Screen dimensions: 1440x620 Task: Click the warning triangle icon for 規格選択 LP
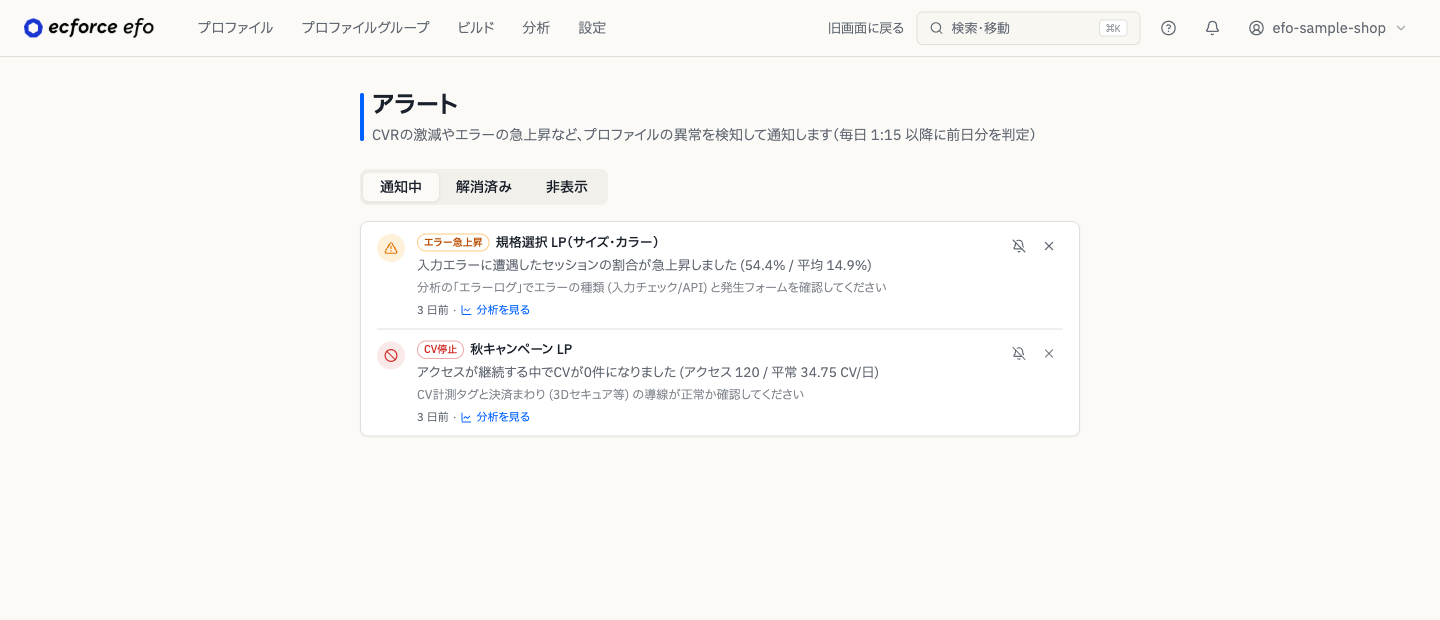coord(391,248)
